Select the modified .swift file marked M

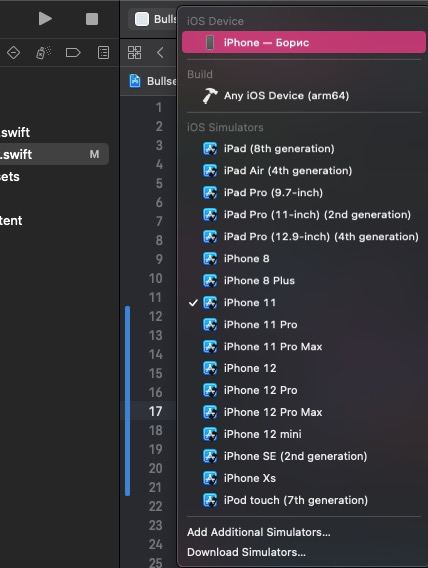54,154
